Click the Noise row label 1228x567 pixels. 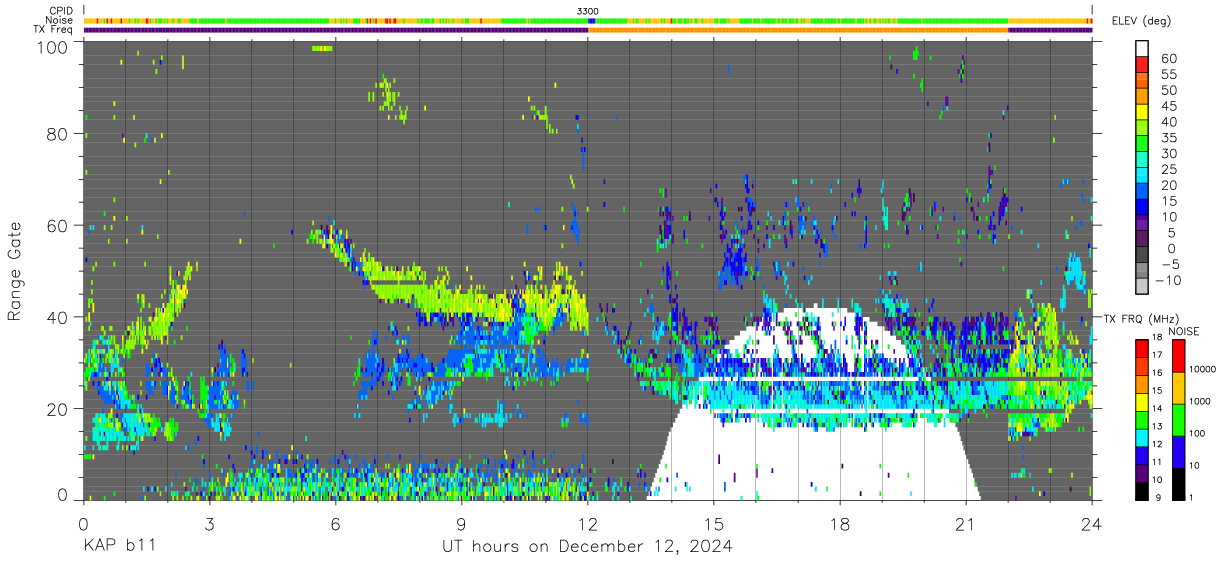pyautogui.click(x=59, y=20)
